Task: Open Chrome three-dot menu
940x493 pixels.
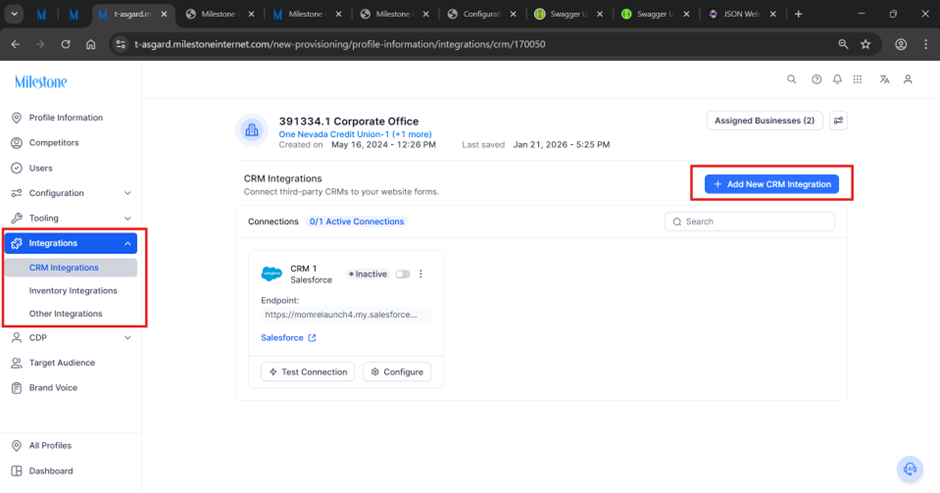Action: (926, 44)
